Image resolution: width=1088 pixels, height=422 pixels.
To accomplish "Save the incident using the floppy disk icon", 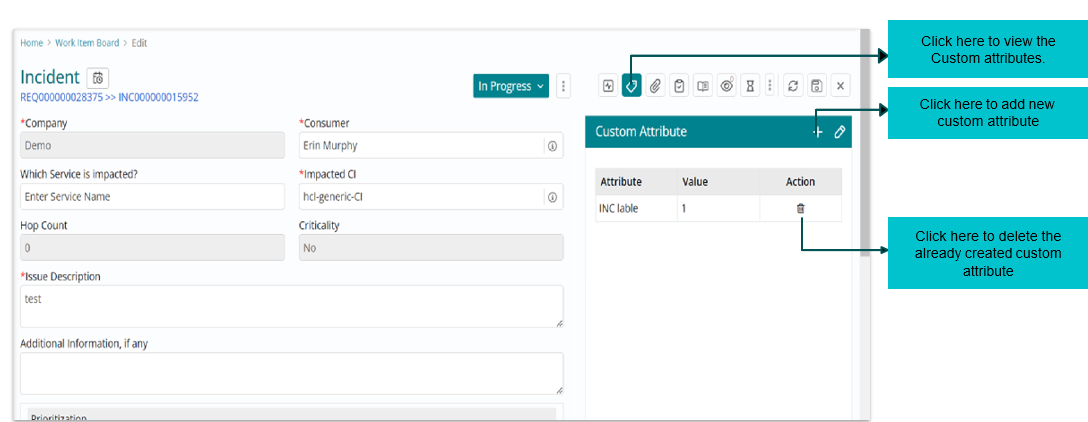I will click(817, 86).
